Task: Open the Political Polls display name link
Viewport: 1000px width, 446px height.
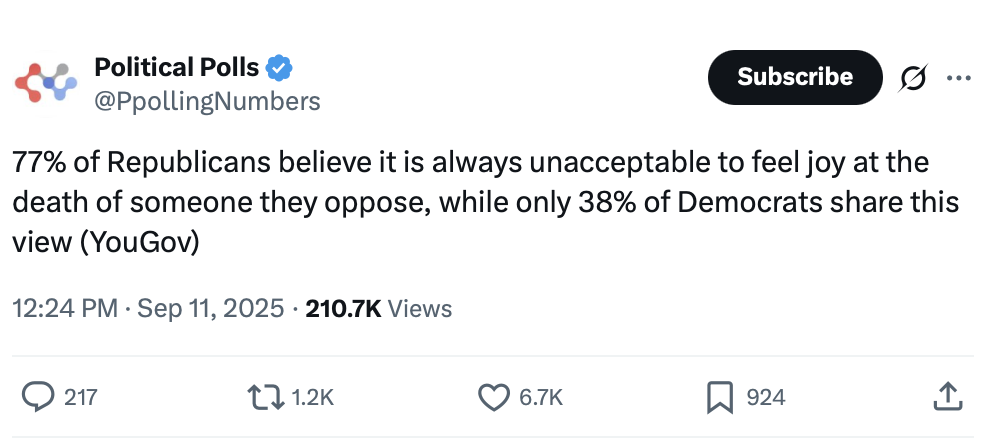Action: 176,68
